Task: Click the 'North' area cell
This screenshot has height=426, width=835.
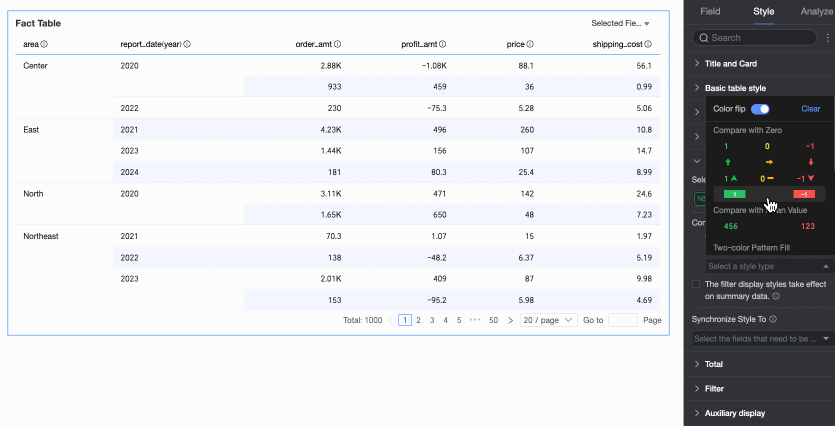Action: coord(33,194)
